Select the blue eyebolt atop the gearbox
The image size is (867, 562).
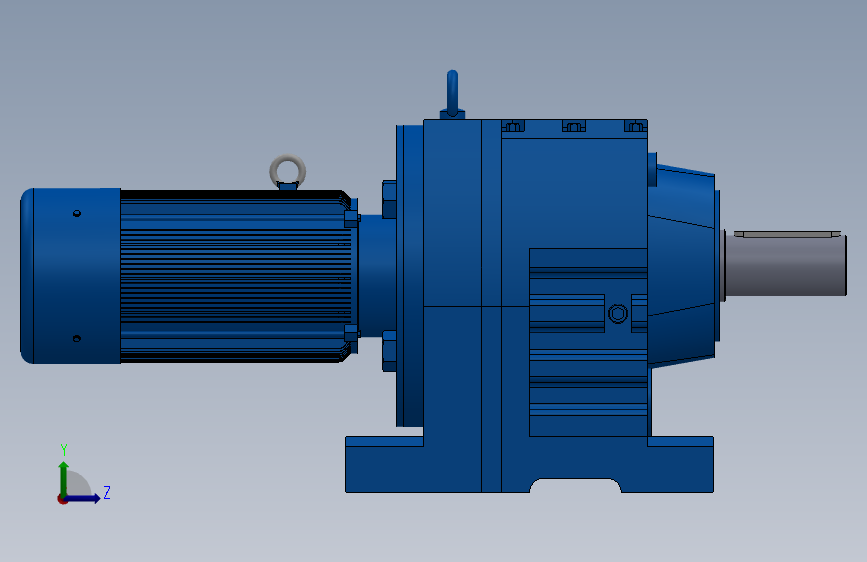coord(452,95)
